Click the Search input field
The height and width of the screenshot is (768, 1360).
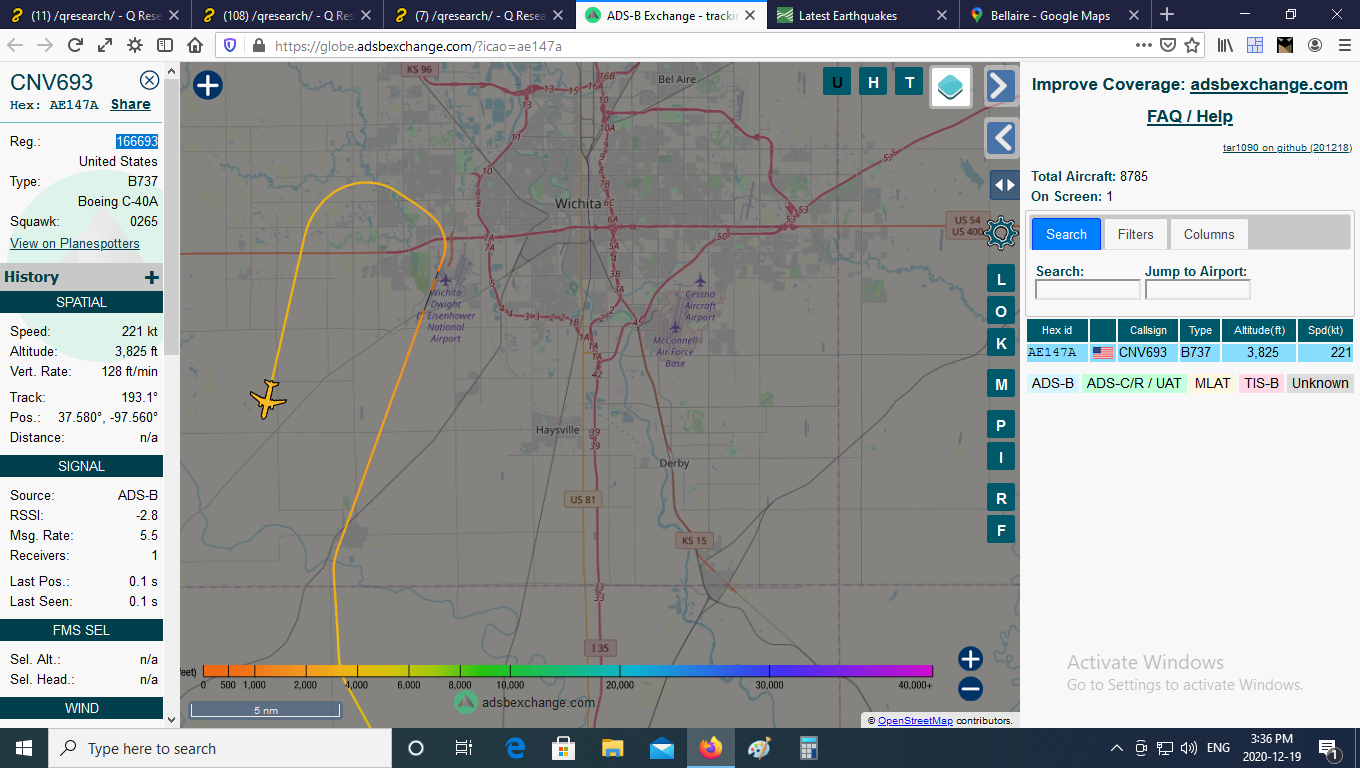[x=1087, y=290]
